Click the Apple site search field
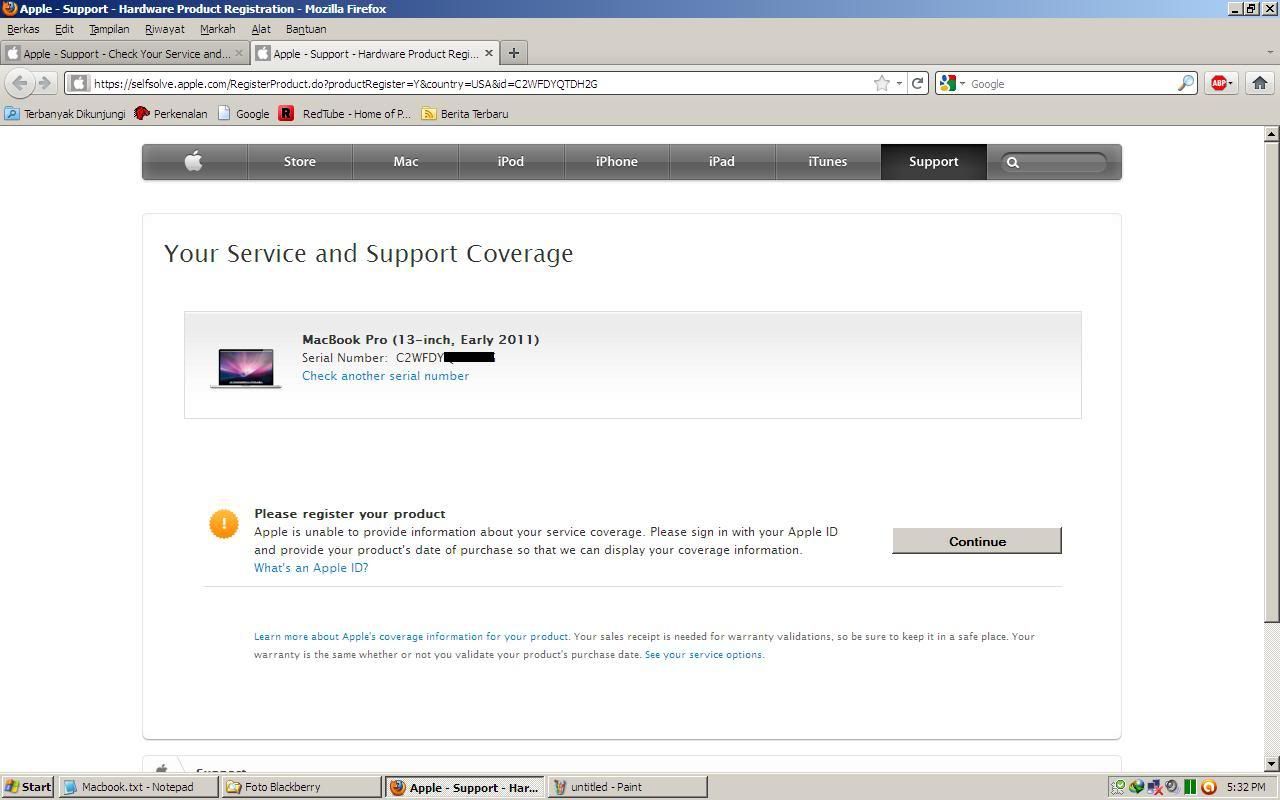The image size is (1280, 800). point(1054,162)
